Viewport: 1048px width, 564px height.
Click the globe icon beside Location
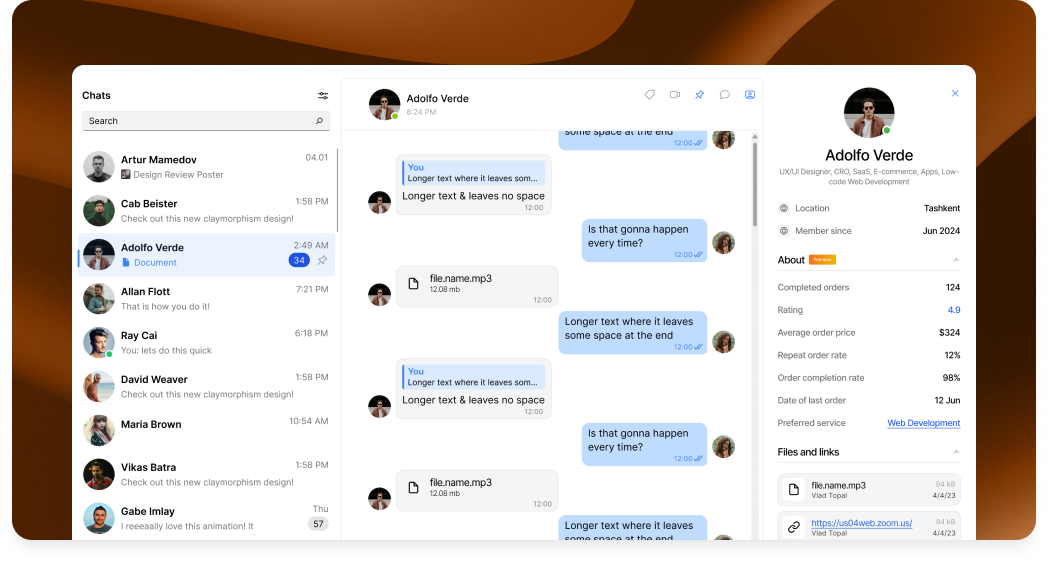click(x=784, y=208)
